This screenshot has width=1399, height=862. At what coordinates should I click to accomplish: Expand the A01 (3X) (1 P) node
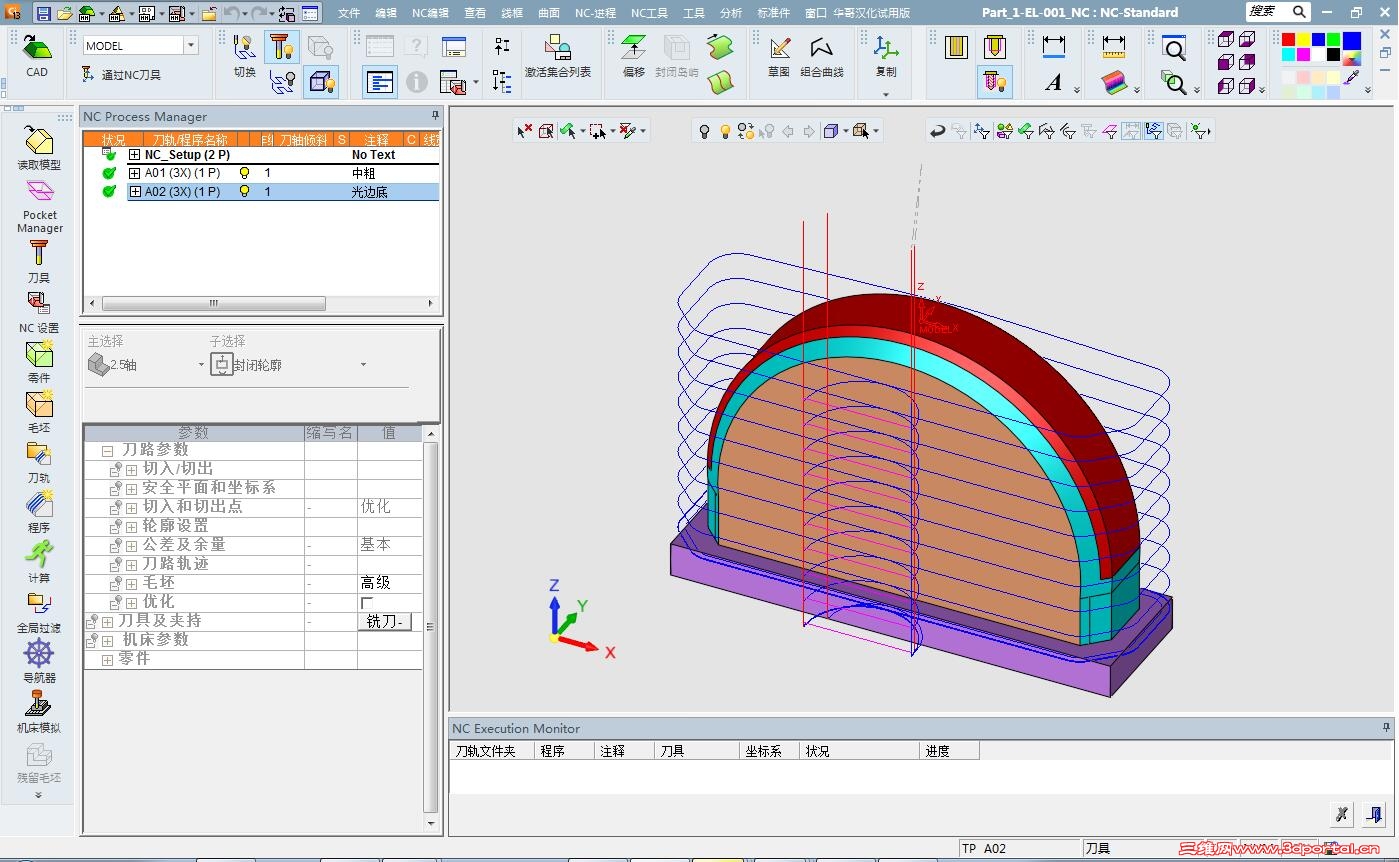point(135,173)
